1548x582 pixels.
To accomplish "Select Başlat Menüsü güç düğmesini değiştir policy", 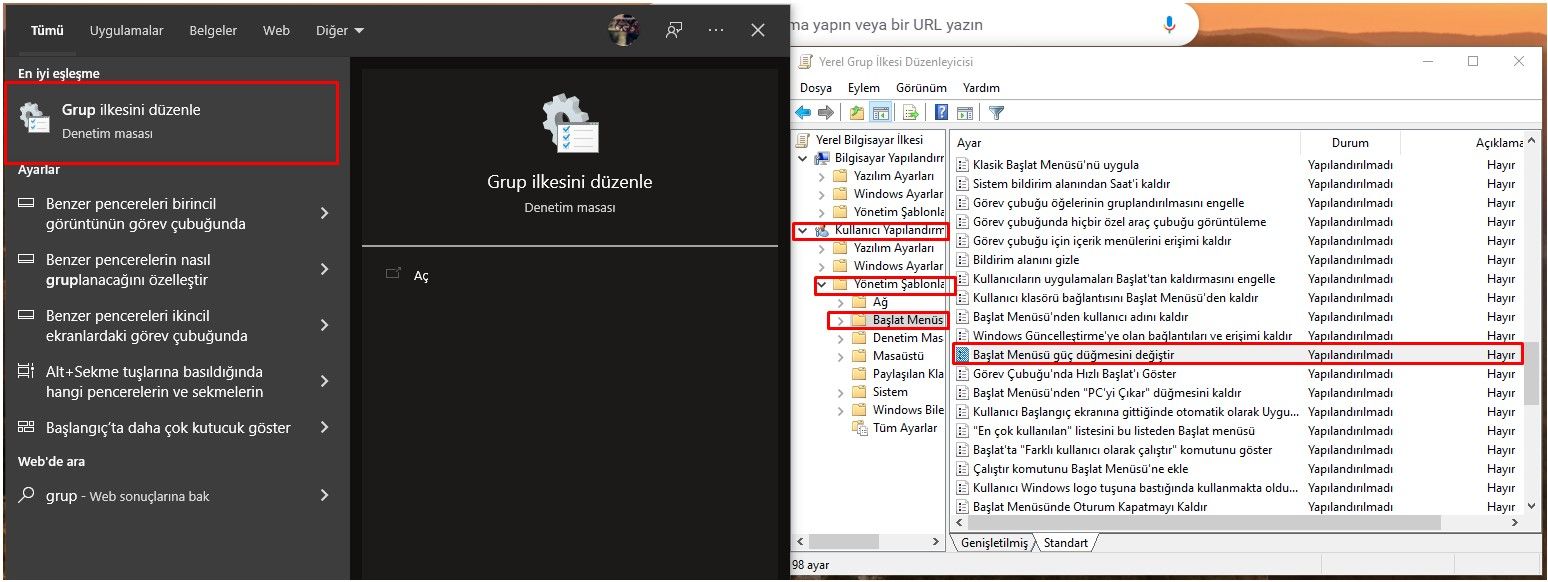I will tap(1238, 354).
